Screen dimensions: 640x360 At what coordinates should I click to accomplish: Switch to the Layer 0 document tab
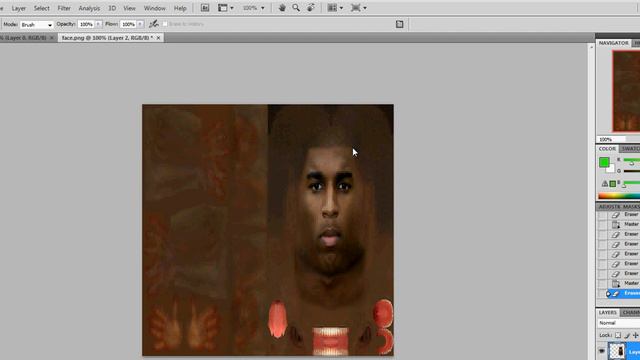tap(23, 38)
